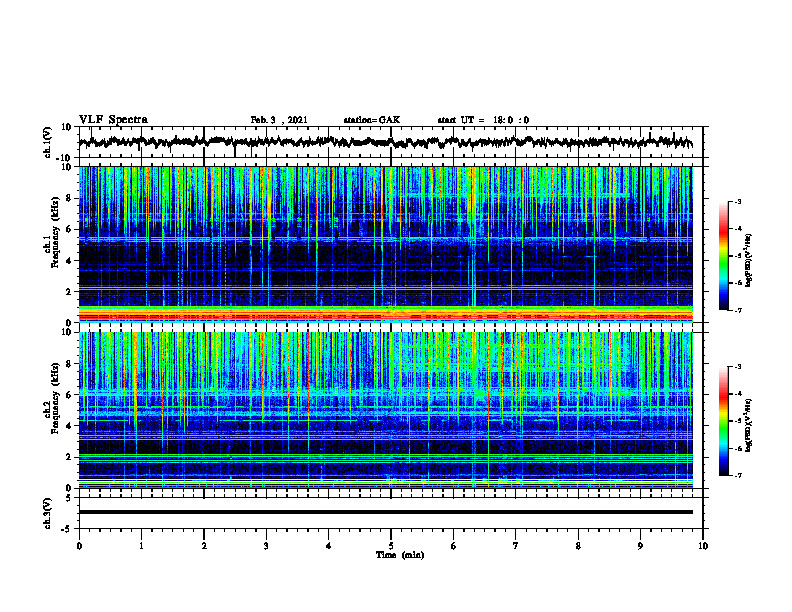The width and height of the screenshot is (792, 612).
Task: Click the "Time (min)" axis label
Action: (400, 555)
